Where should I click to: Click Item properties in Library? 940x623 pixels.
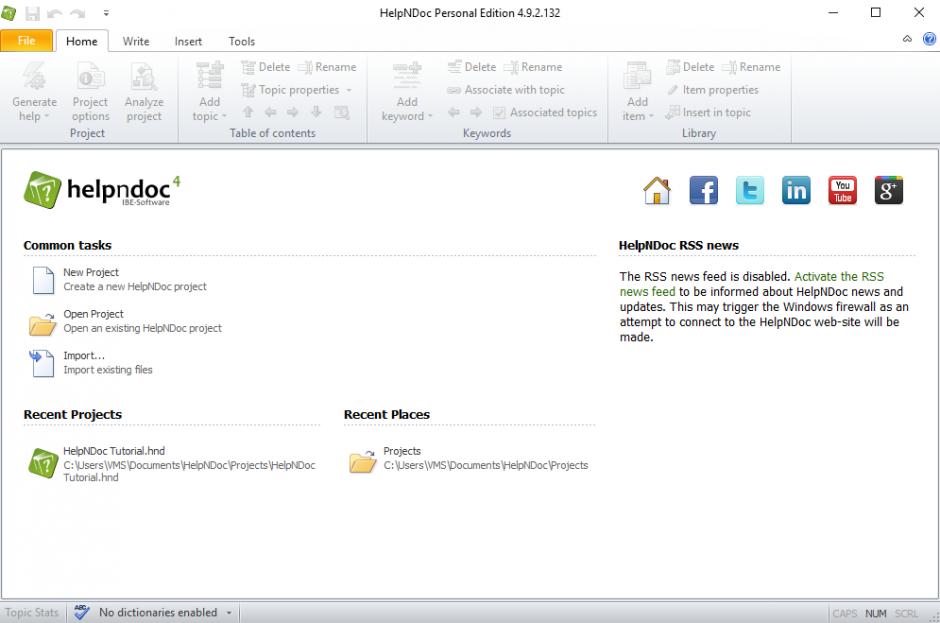[712, 90]
